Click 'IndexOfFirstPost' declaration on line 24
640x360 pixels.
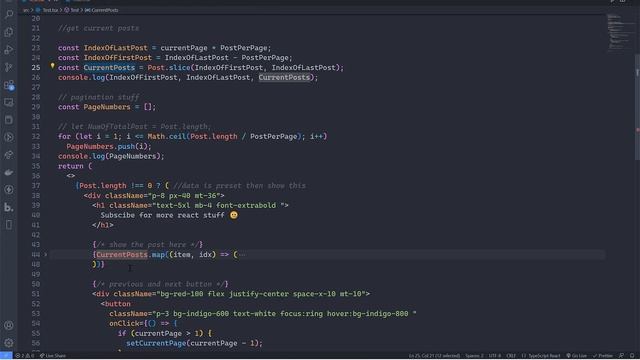point(118,58)
